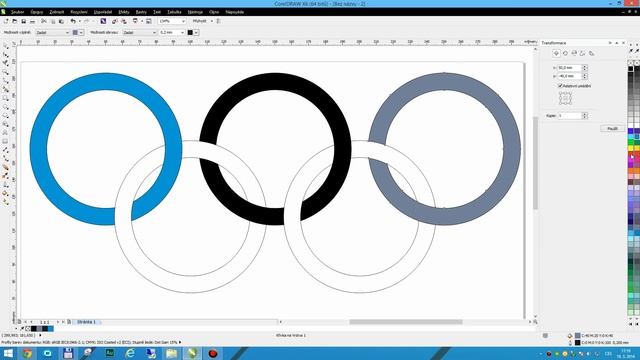Open the outline type dropdown

pos(154,32)
